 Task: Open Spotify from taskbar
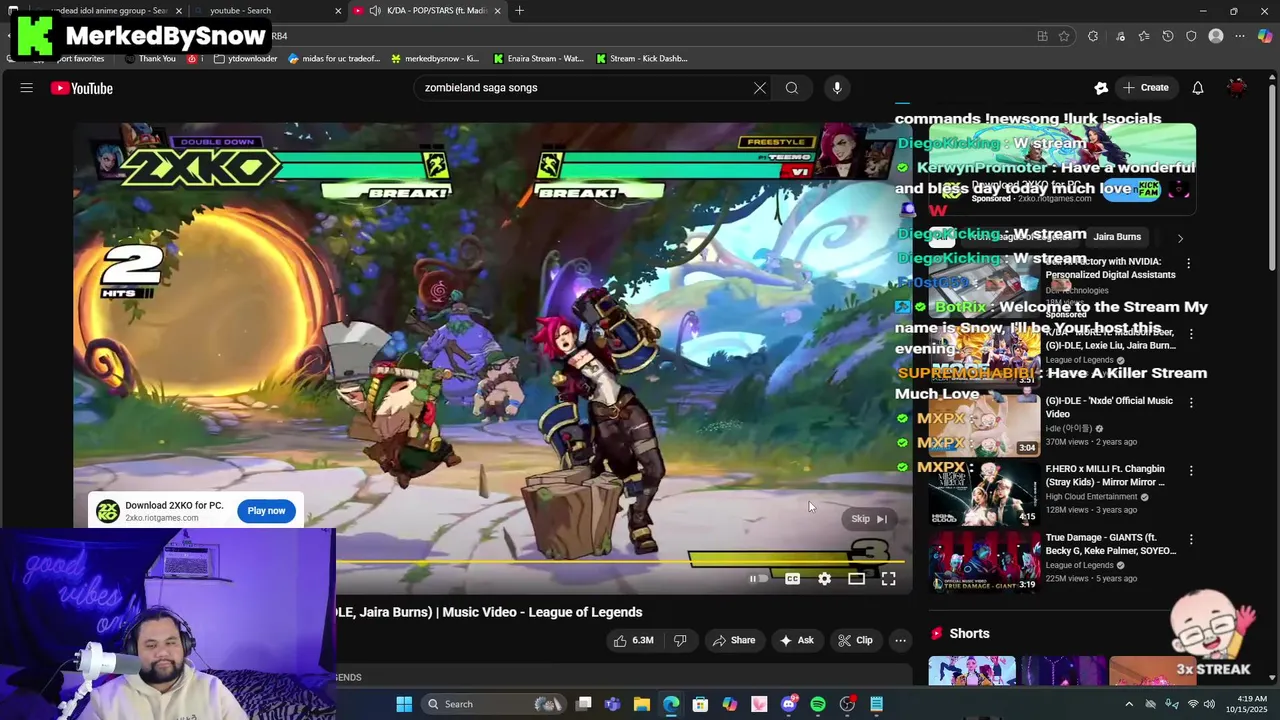818,704
